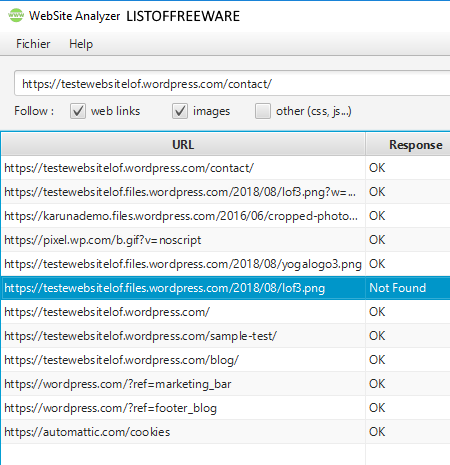Select the karunademo.files.wordpress.com row
450x465 pixels.
[226, 216]
